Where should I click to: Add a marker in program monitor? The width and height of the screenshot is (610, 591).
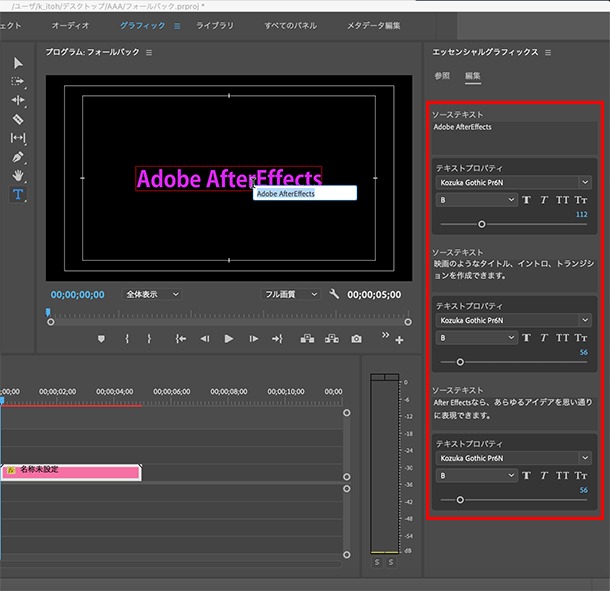(101, 339)
